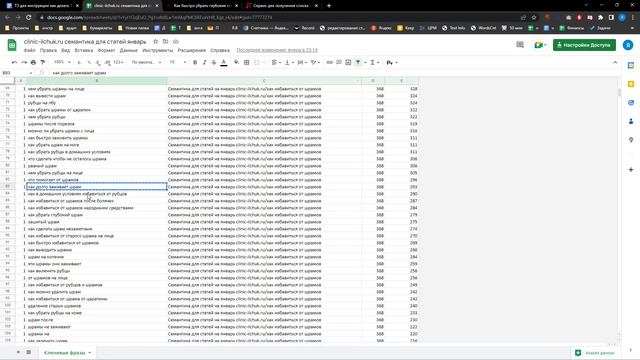Click the formula bar text
Viewport: 640px width, 360px height.
[79, 73]
